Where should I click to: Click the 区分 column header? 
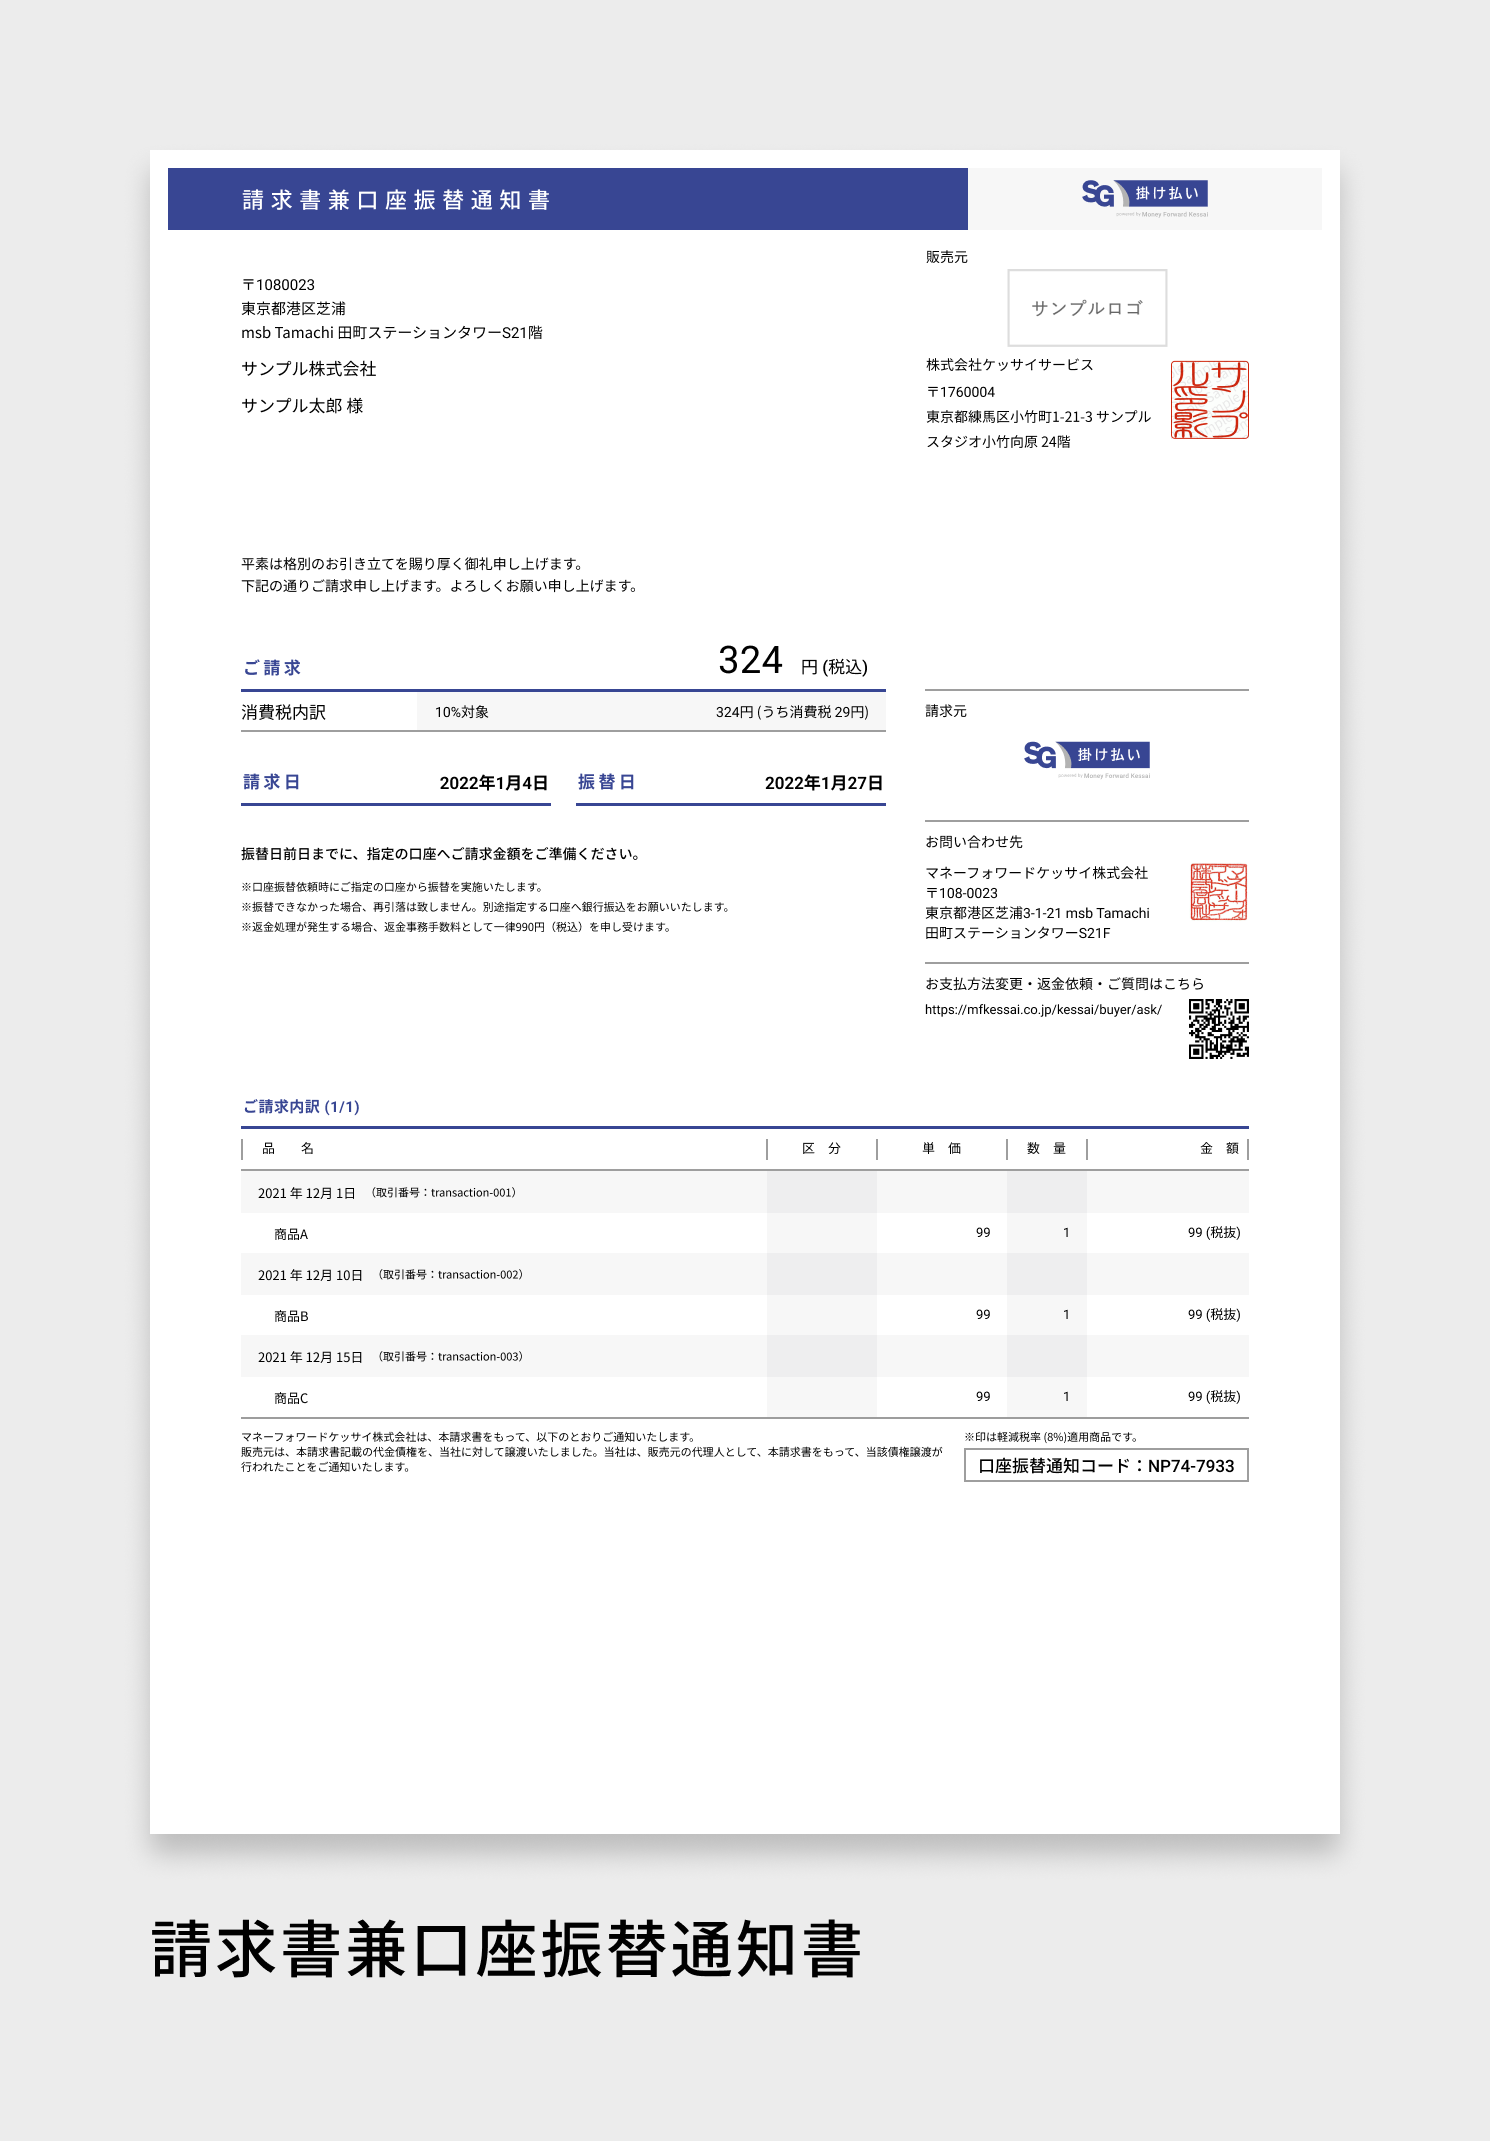822,1149
